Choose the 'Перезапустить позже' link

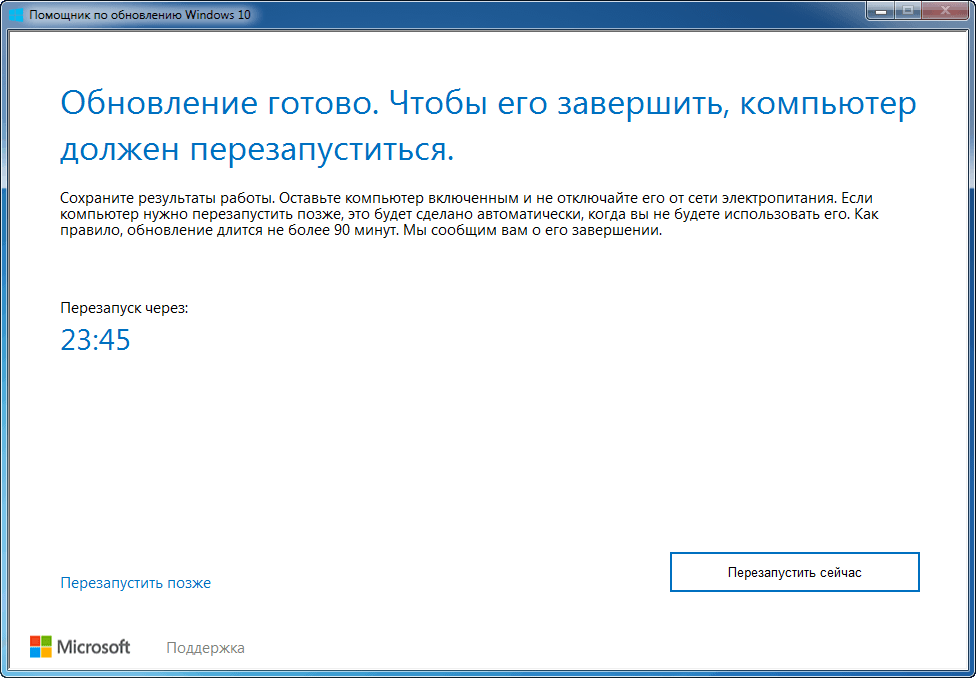(136, 583)
